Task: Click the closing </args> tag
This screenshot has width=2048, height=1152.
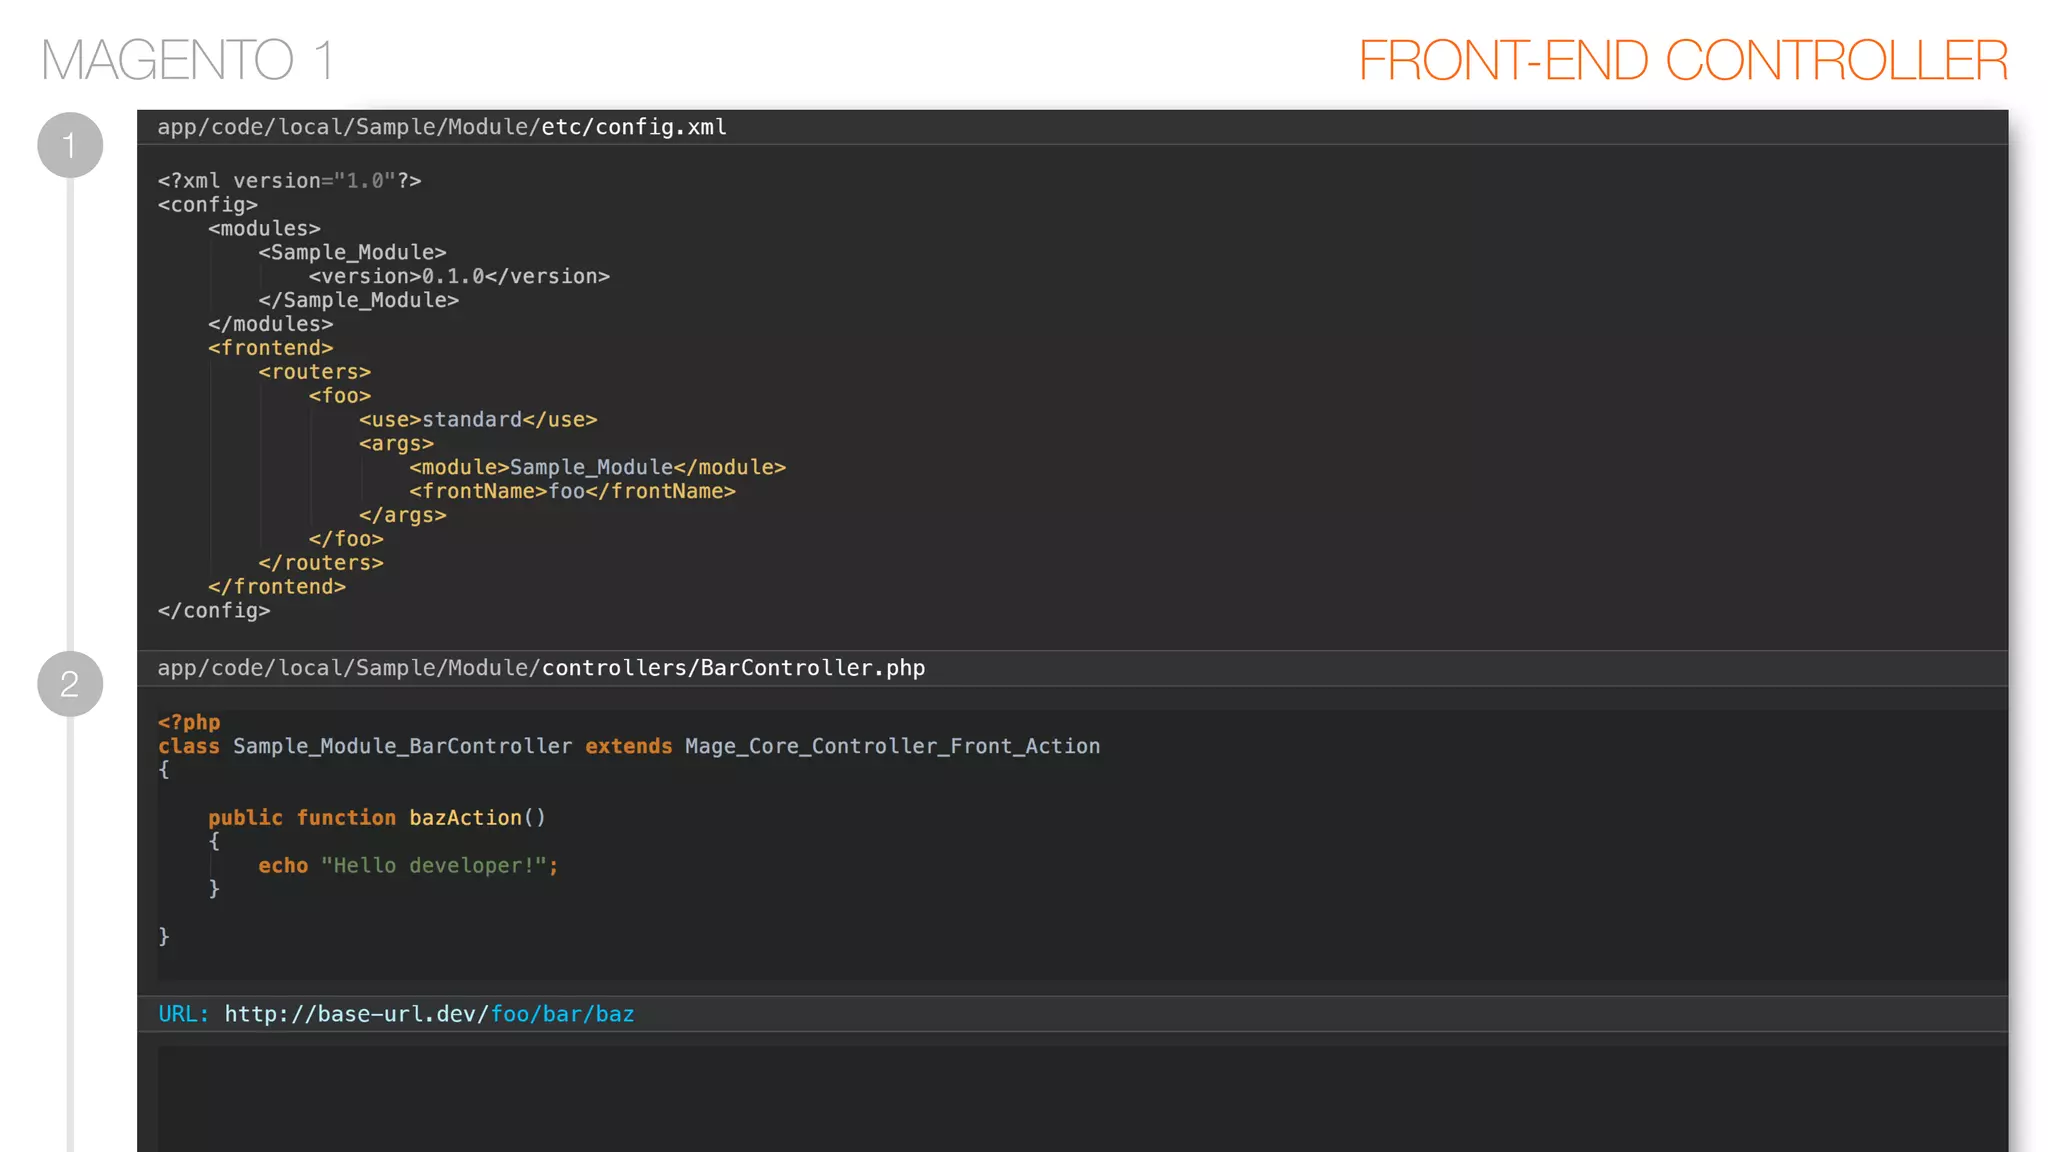Action: 402,516
